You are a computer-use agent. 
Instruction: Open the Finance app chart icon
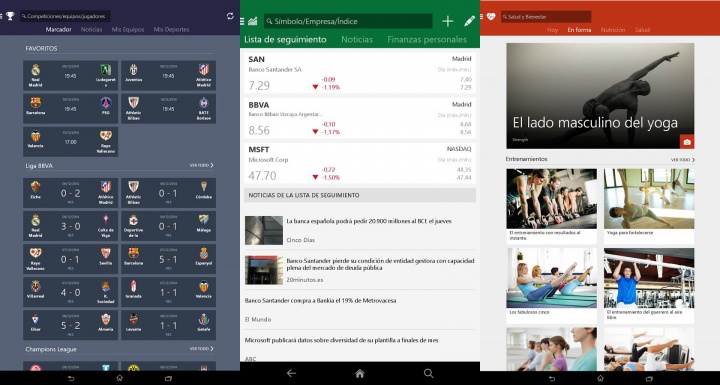point(253,21)
